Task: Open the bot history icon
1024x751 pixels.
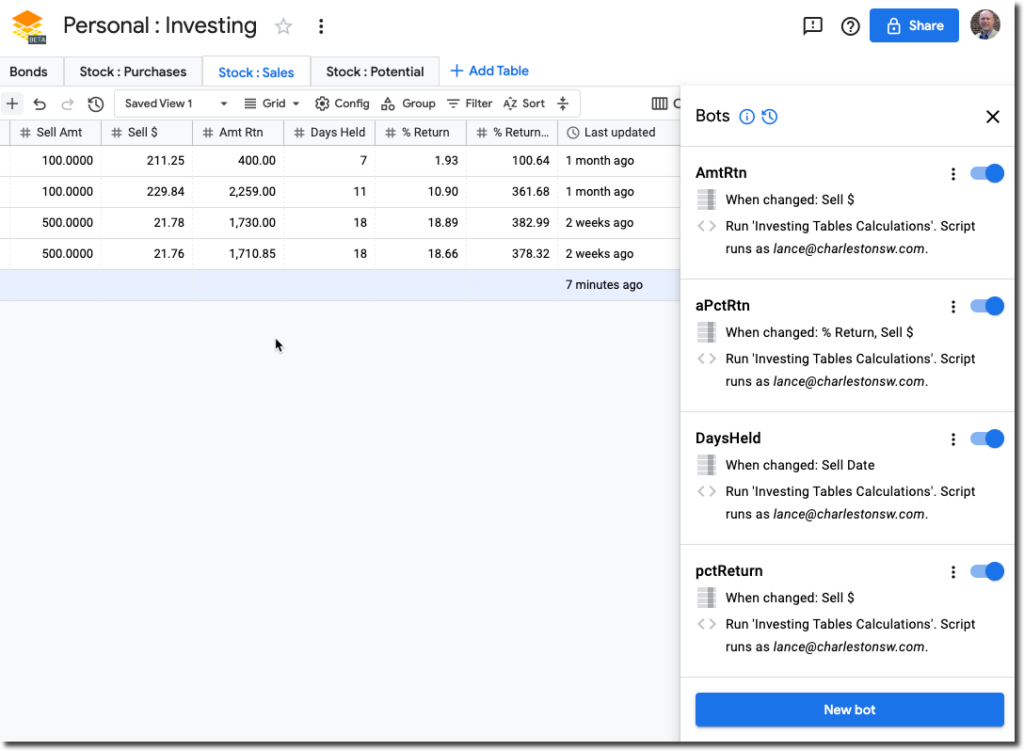Action: pyautogui.click(x=769, y=117)
